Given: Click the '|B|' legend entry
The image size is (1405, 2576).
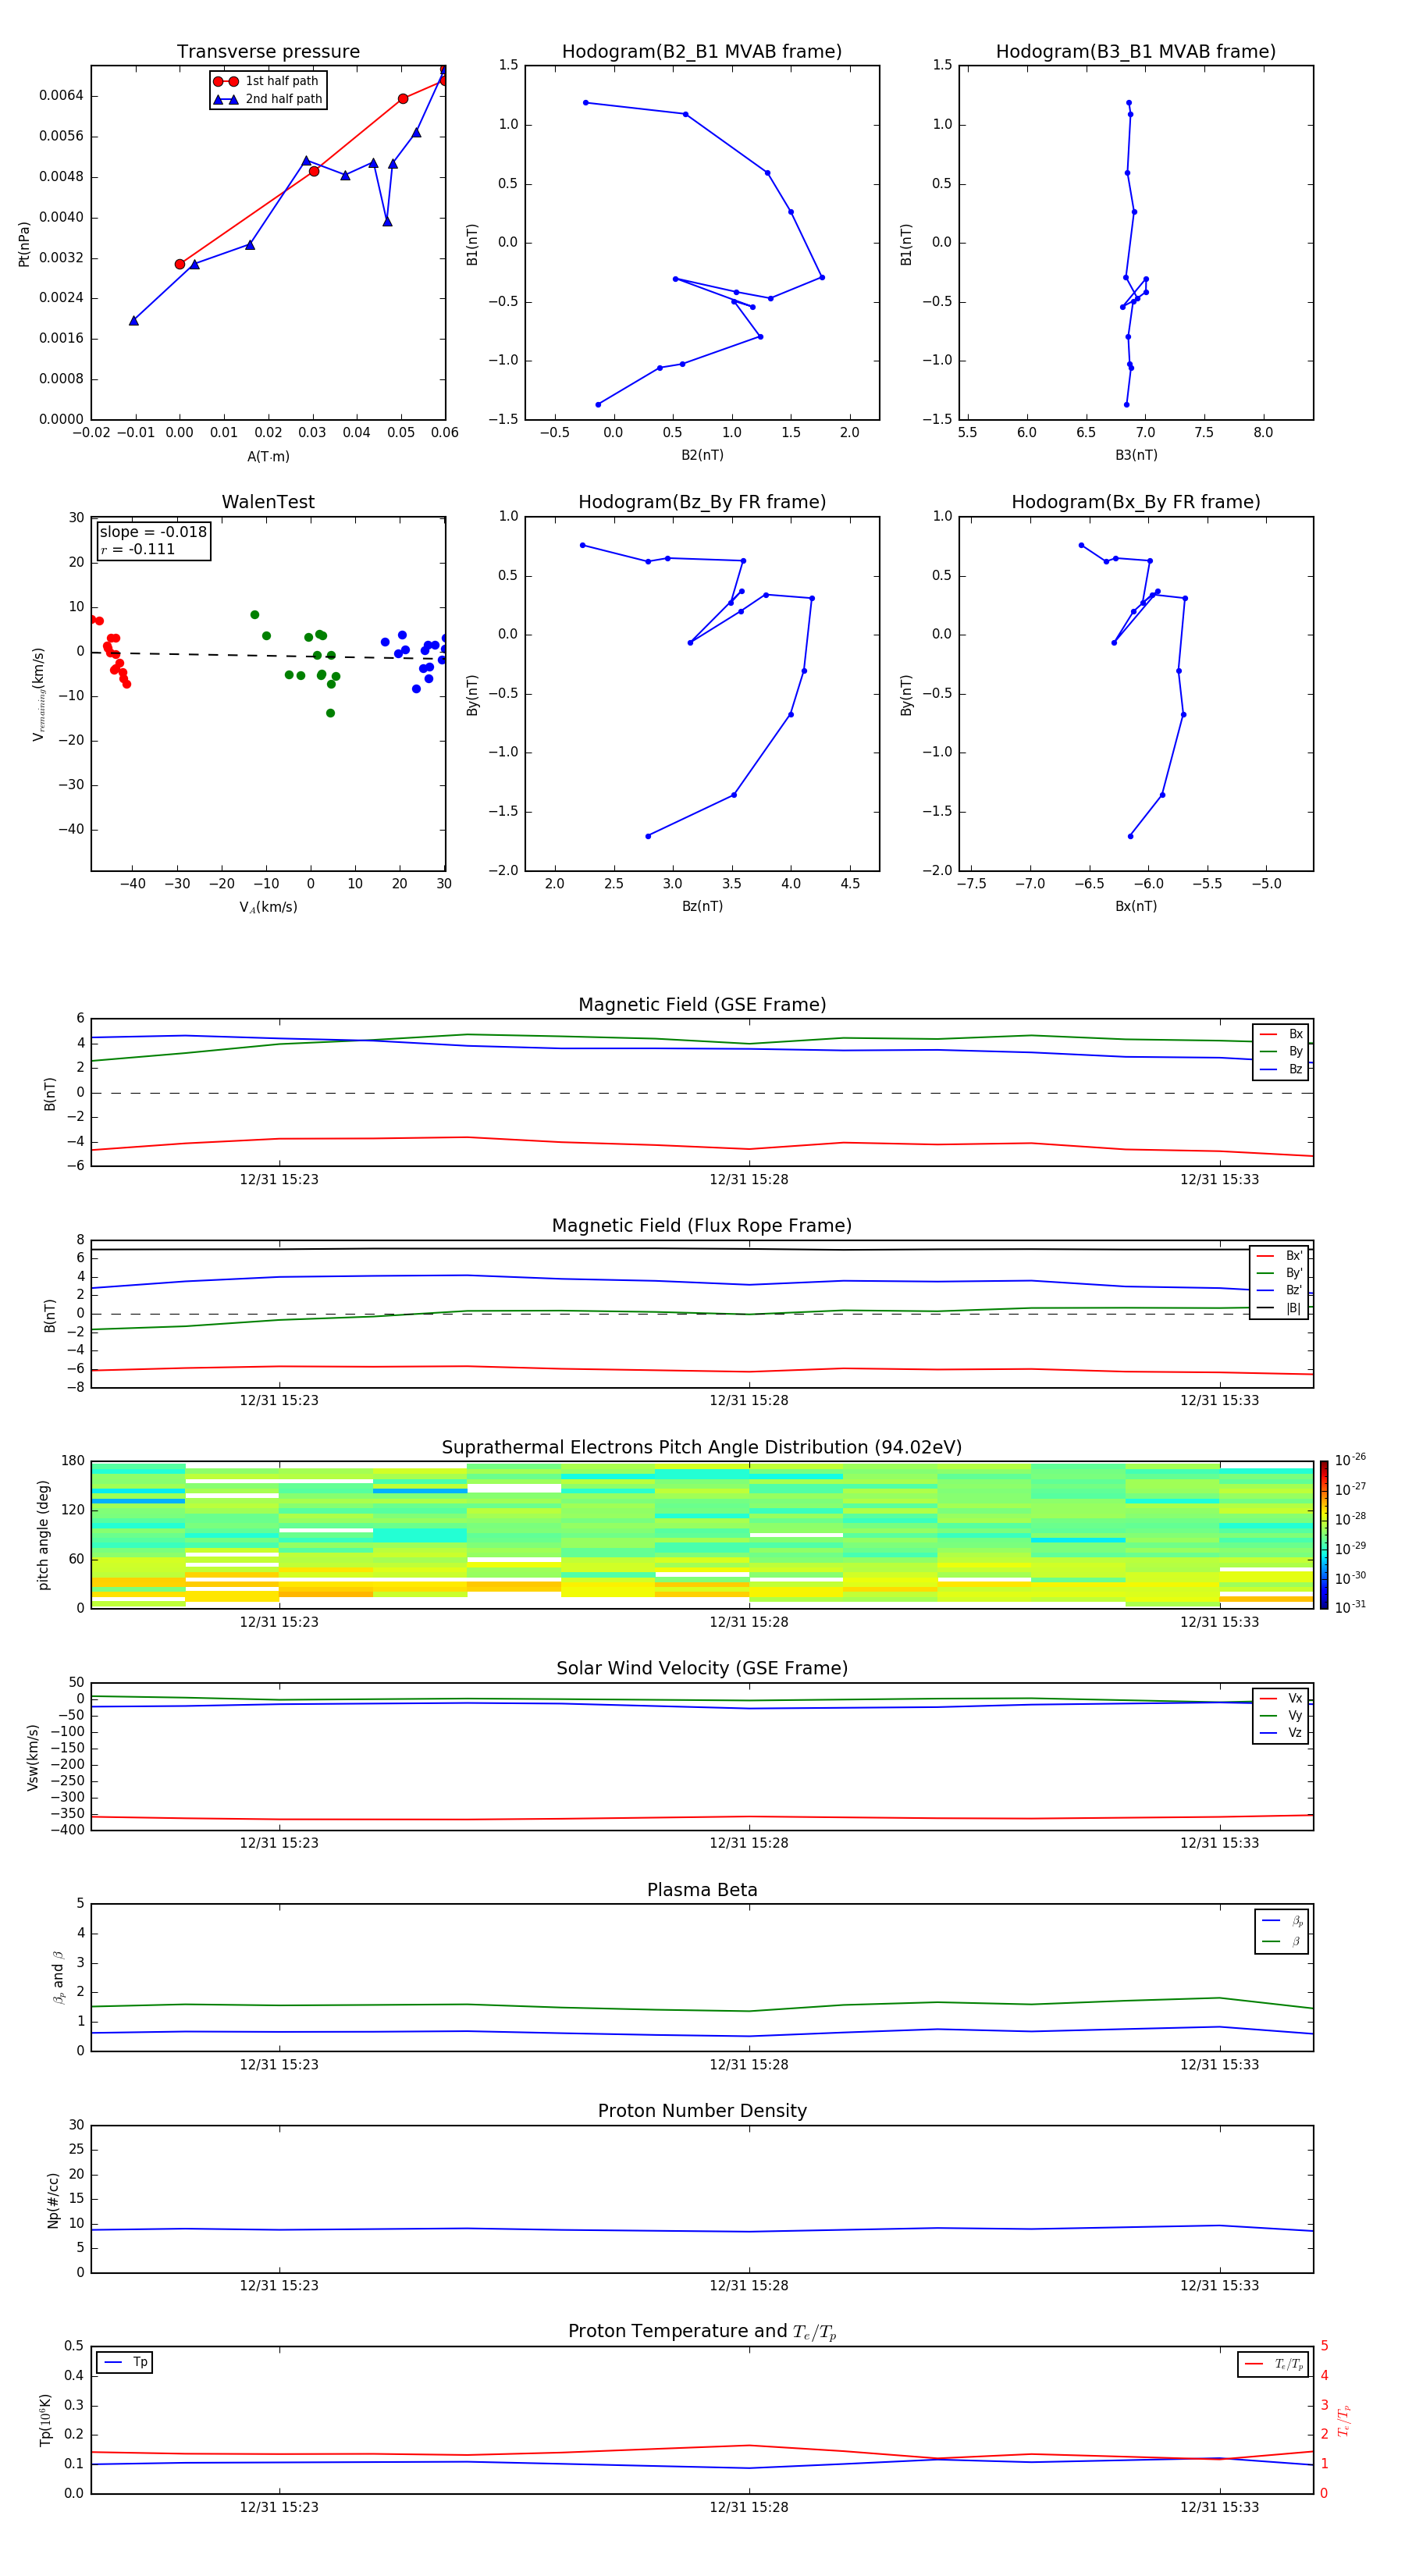Looking at the screenshot, I should tap(1279, 1308).
